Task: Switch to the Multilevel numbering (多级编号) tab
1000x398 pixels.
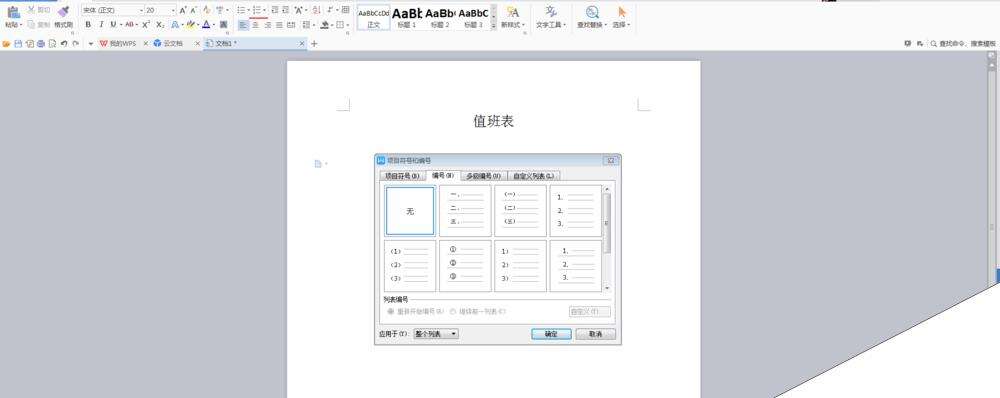Action: (483, 175)
